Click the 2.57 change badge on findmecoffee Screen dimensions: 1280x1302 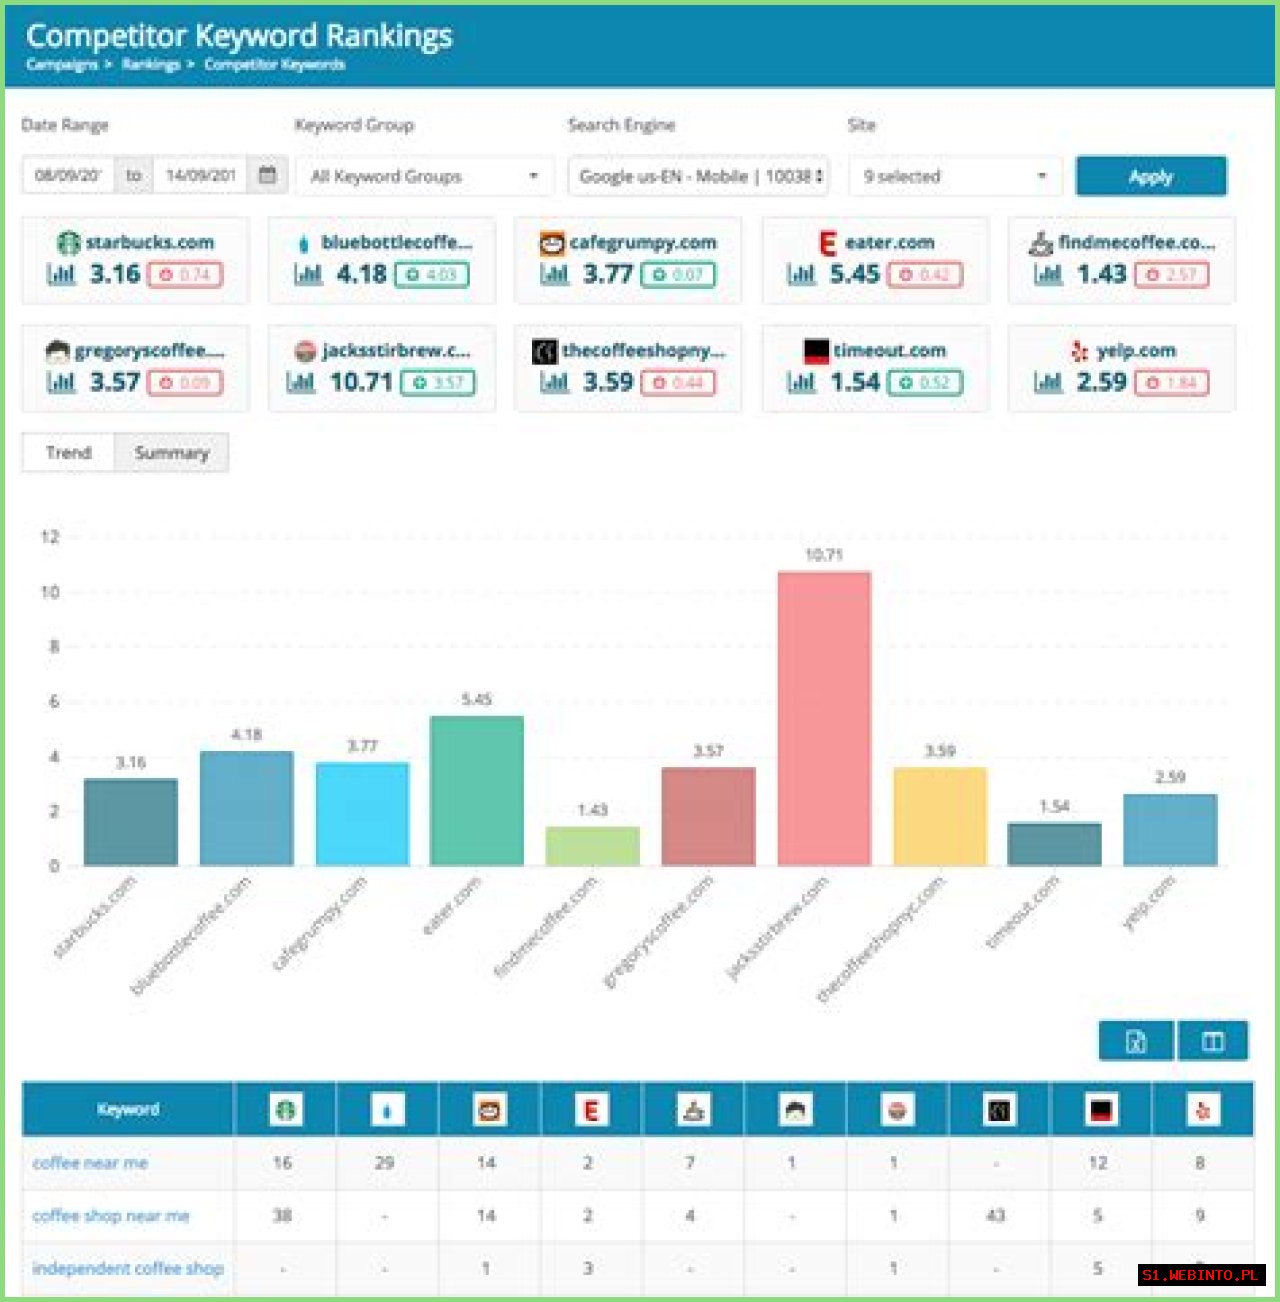pyautogui.click(x=1172, y=274)
